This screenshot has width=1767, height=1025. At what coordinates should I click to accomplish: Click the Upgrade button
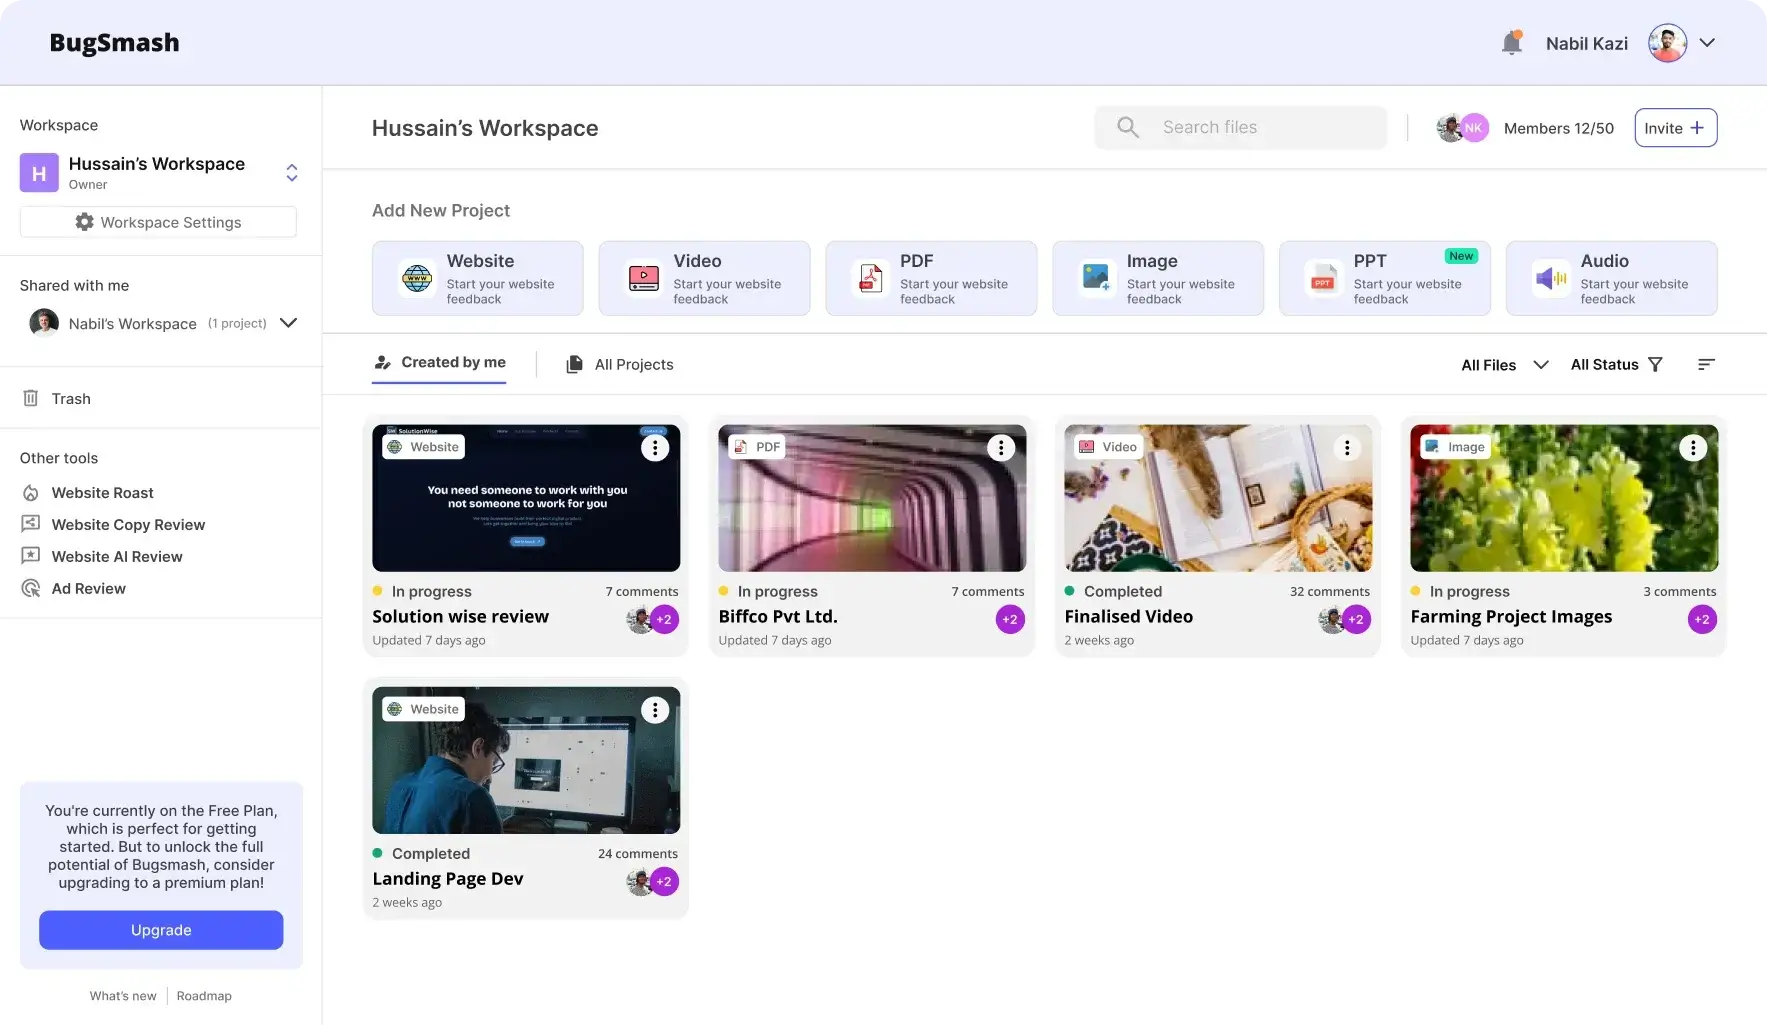click(161, 930)
